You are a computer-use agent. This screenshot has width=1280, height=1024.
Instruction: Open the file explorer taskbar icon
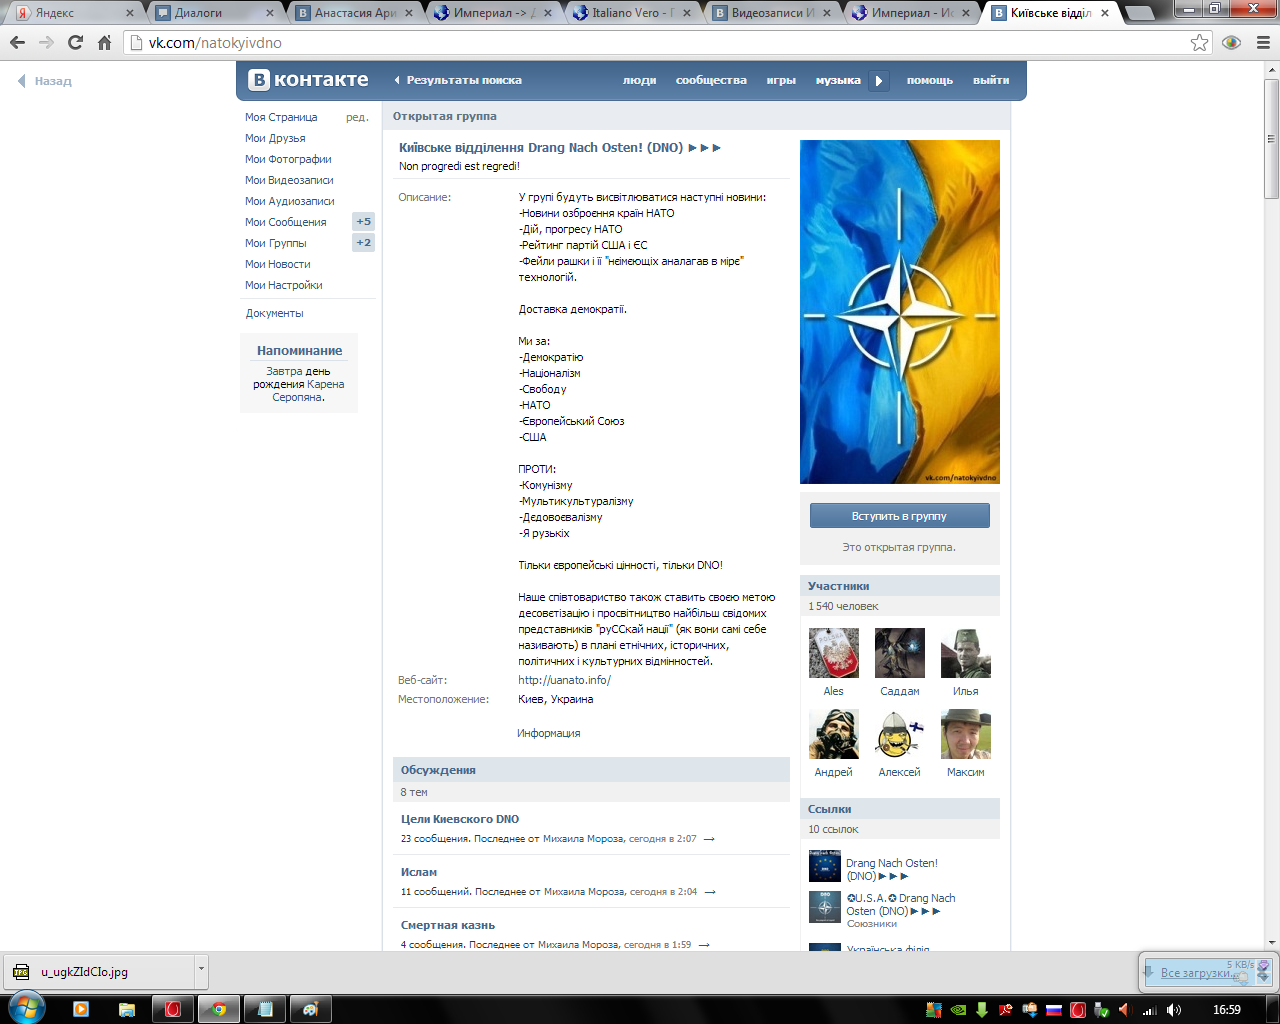[127, 1009]
